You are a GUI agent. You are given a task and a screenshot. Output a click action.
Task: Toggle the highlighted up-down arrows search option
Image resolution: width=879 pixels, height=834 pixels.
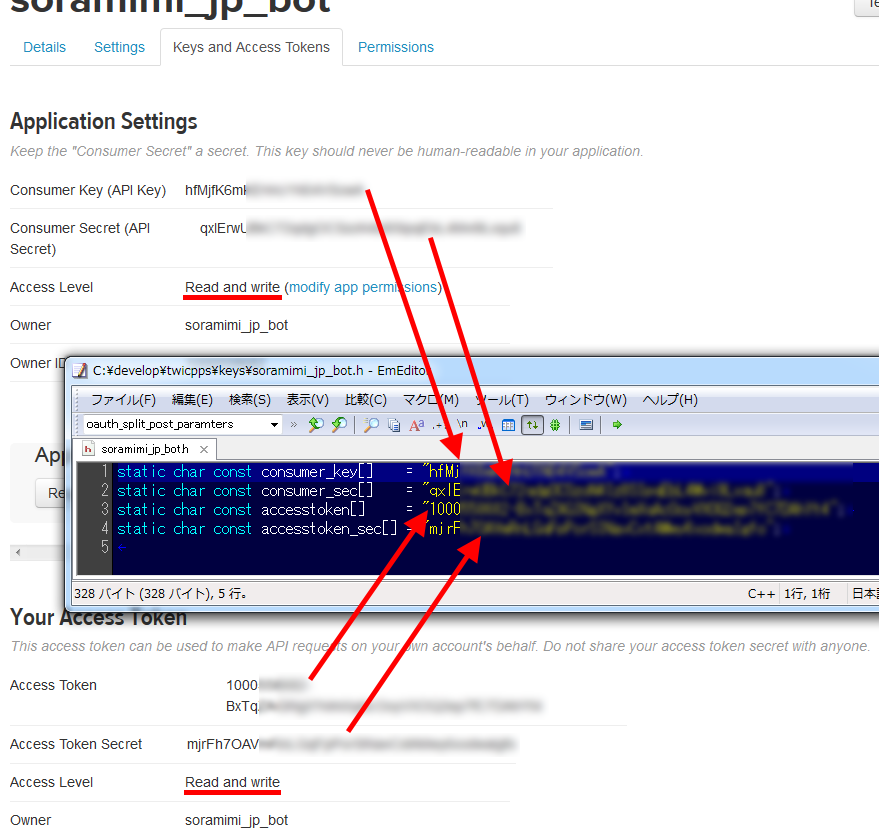pyautogui.click(x=532, y=425)
